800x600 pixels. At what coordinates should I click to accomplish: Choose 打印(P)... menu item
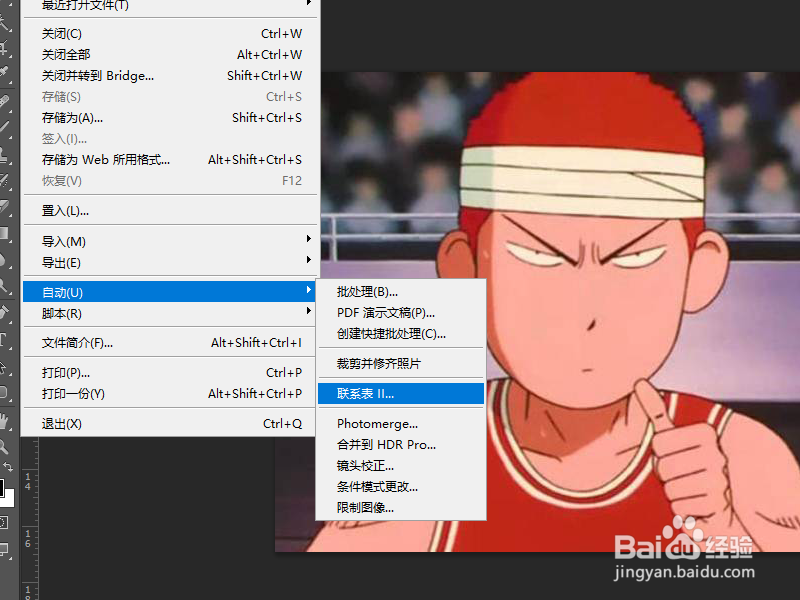click(x=170, y=372)
